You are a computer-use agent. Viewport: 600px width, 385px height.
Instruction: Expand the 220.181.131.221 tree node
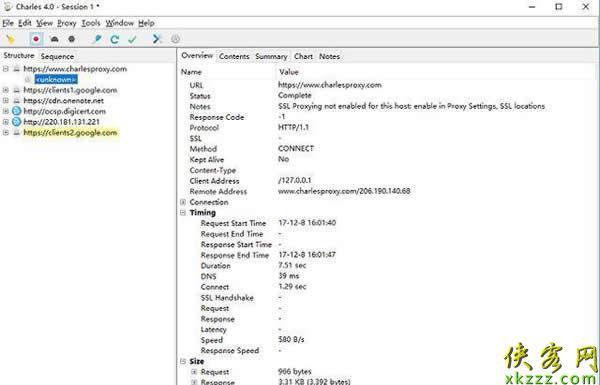coord(6,122)
